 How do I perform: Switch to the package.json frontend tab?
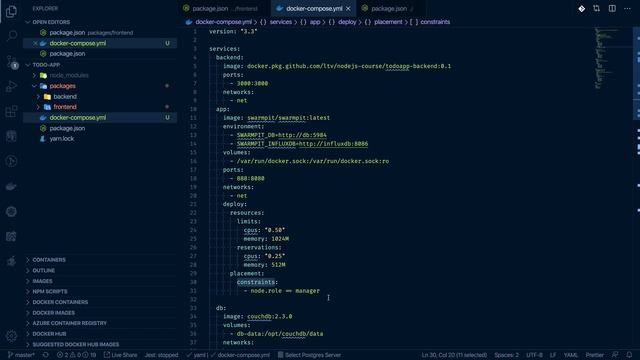click(224, 8)
